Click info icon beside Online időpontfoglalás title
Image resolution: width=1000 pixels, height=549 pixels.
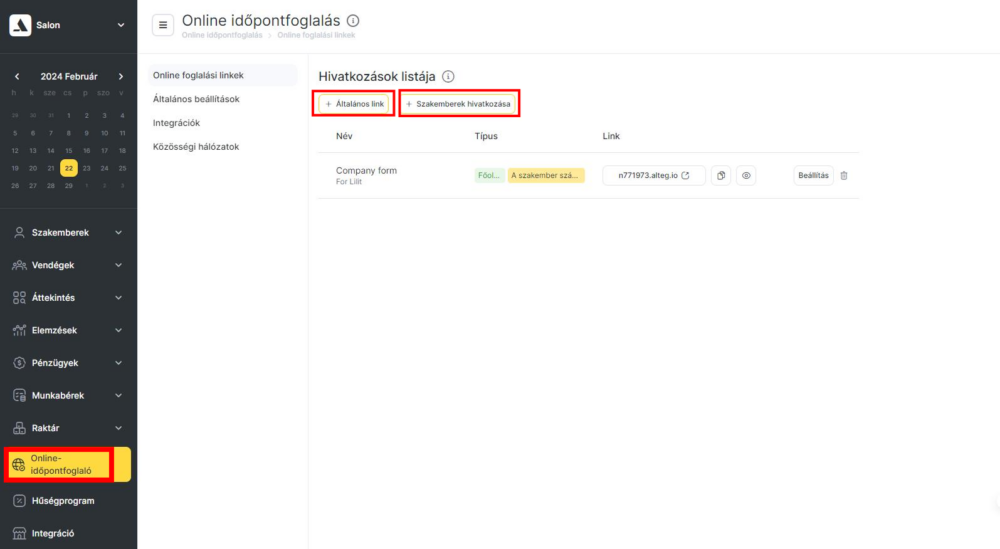pos(353,20)
